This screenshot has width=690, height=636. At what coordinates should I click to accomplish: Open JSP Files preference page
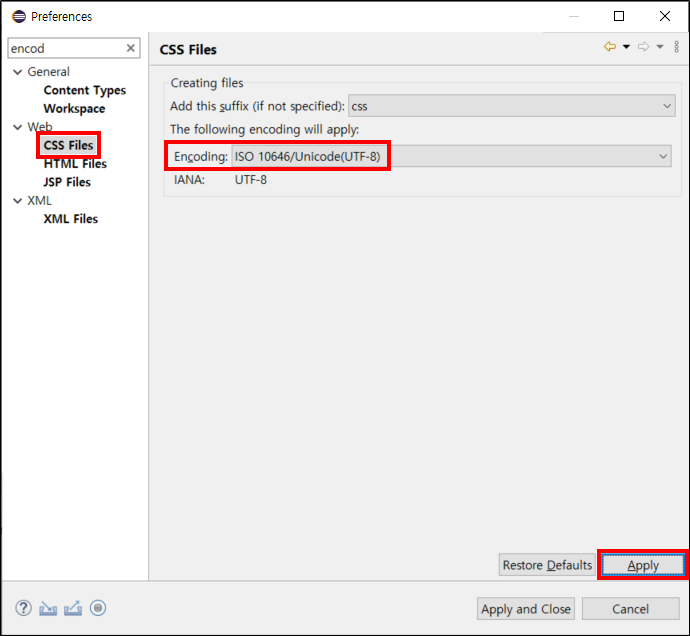pyautogui.click(x=67, y=182)
